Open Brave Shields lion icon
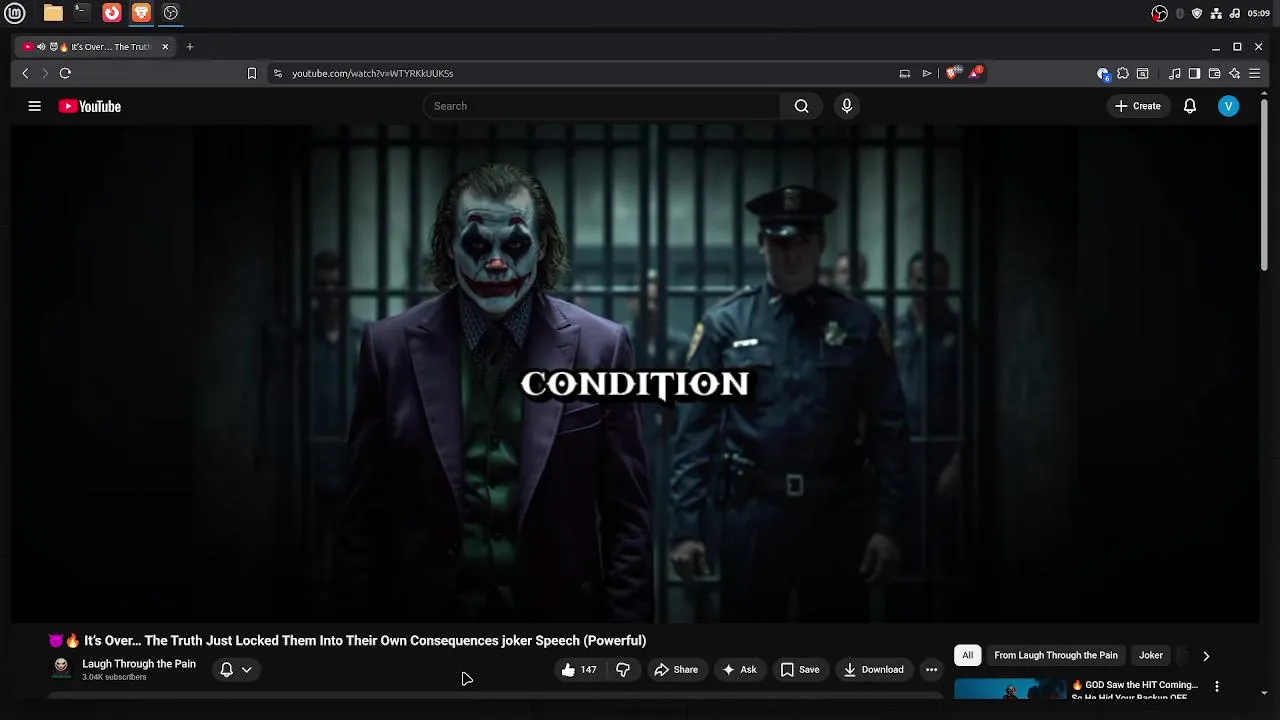 (952, 73)
